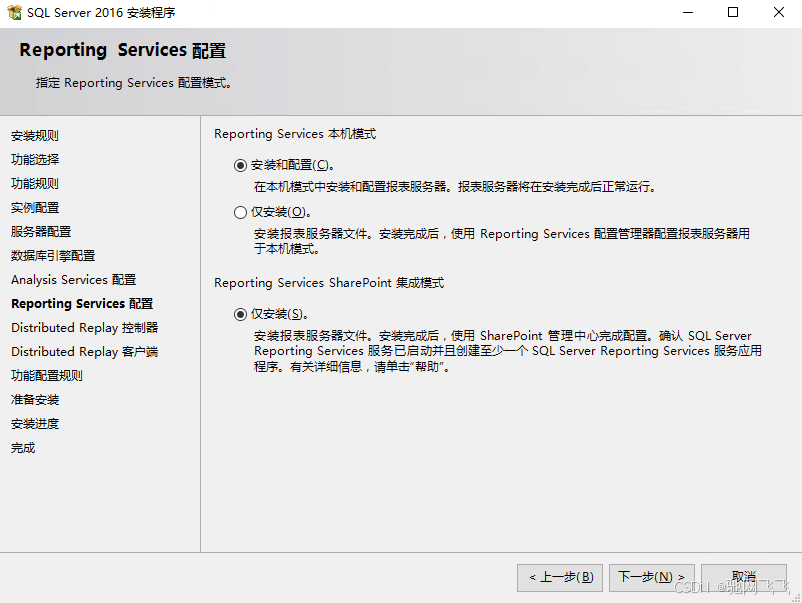
Task: Select 完成 sidebar entry
Action: (x=23, y=448)
